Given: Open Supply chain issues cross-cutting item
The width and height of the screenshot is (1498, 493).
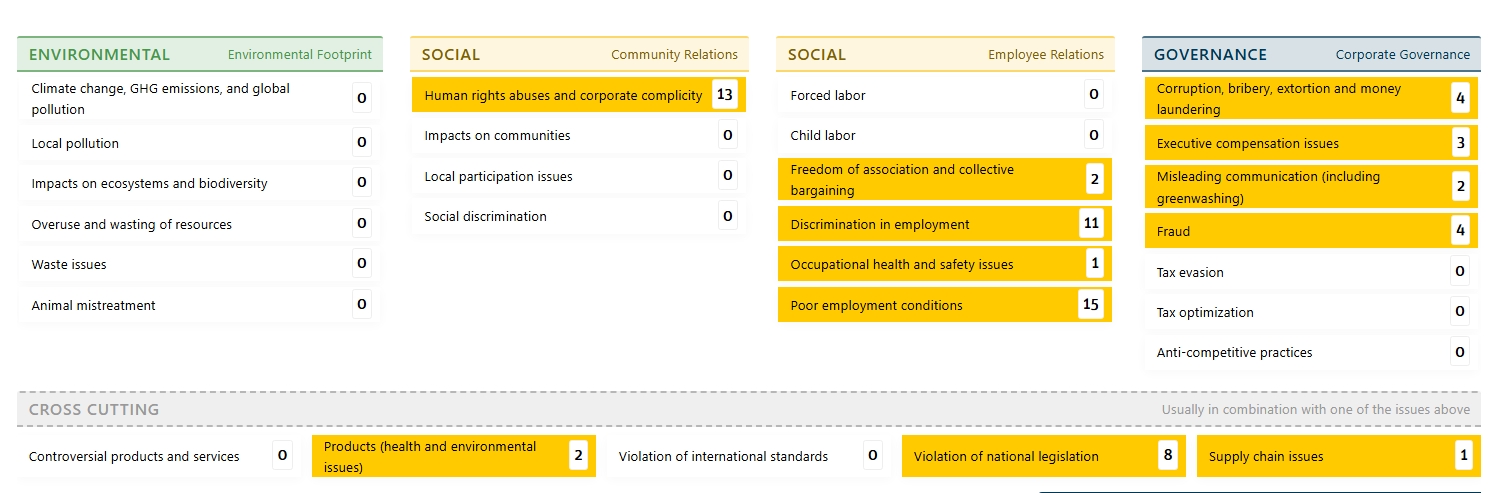Looking at the screenshot, I should 1338,456.
